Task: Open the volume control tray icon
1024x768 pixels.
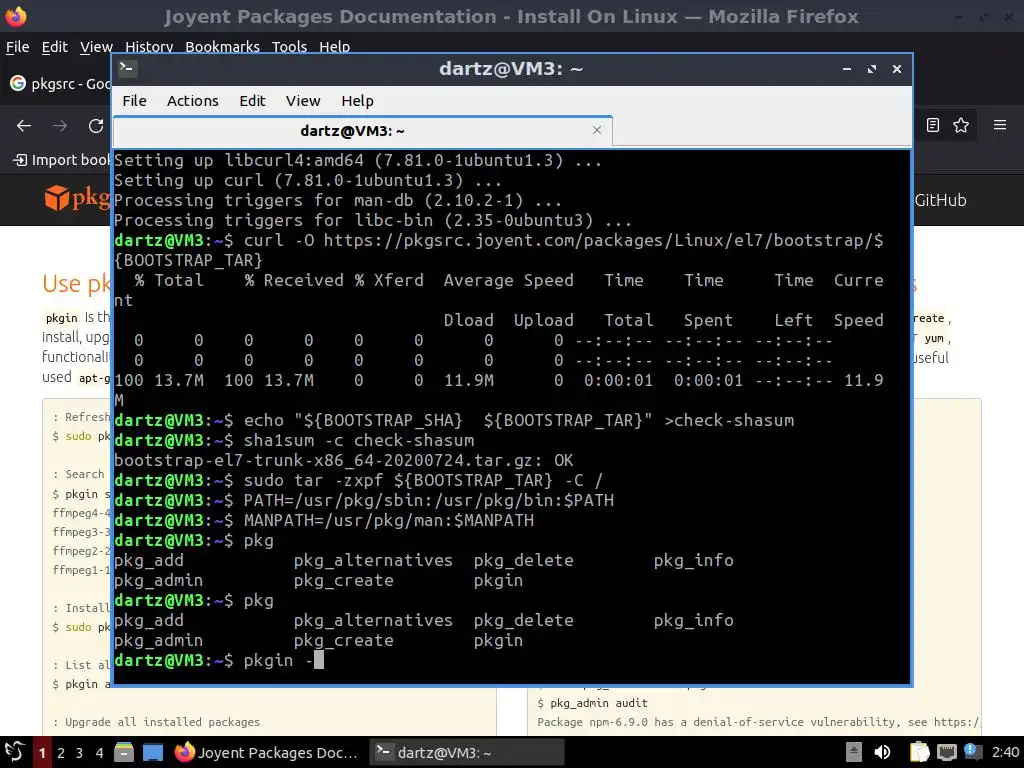Action: [882, 752]
